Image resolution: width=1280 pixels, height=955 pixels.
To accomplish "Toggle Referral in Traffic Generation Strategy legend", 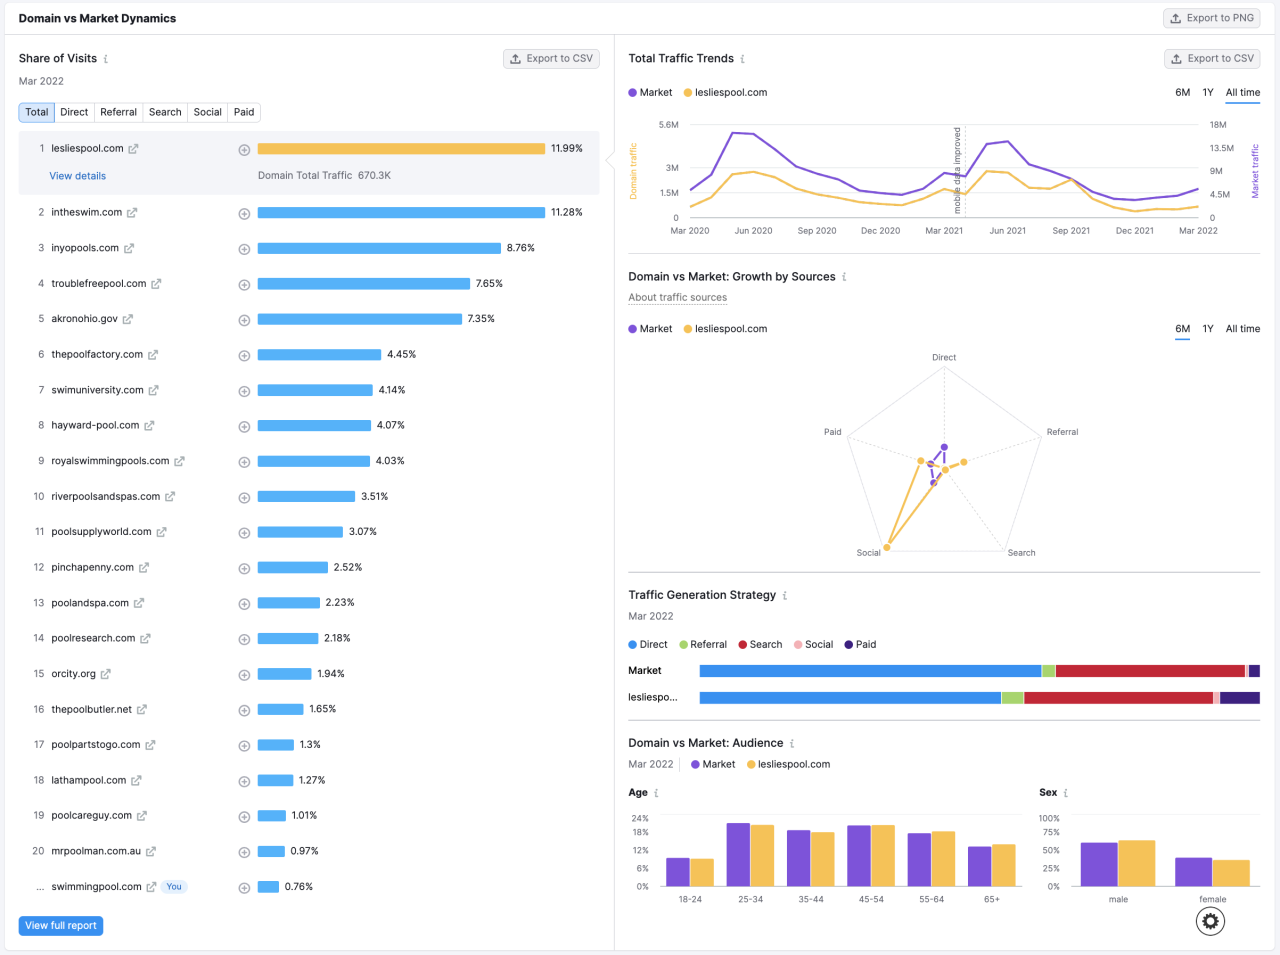I will 703,645.
